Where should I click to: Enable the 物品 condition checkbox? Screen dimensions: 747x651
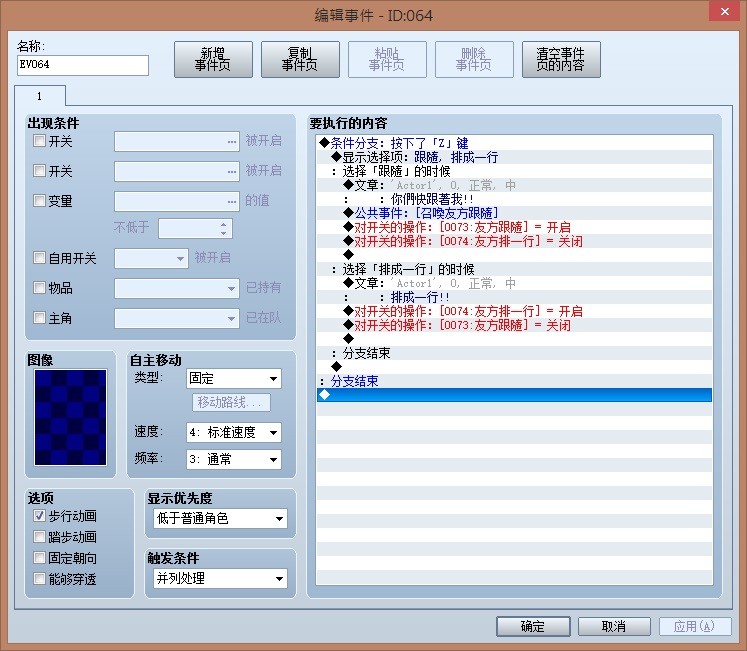point(40,287)
